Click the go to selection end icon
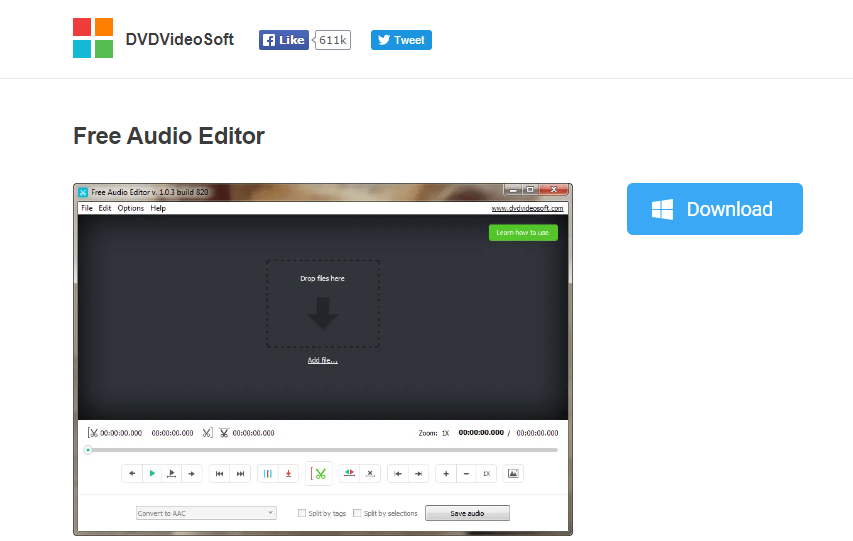The width and height of the screenshot is (853, 541). point(418,474)
